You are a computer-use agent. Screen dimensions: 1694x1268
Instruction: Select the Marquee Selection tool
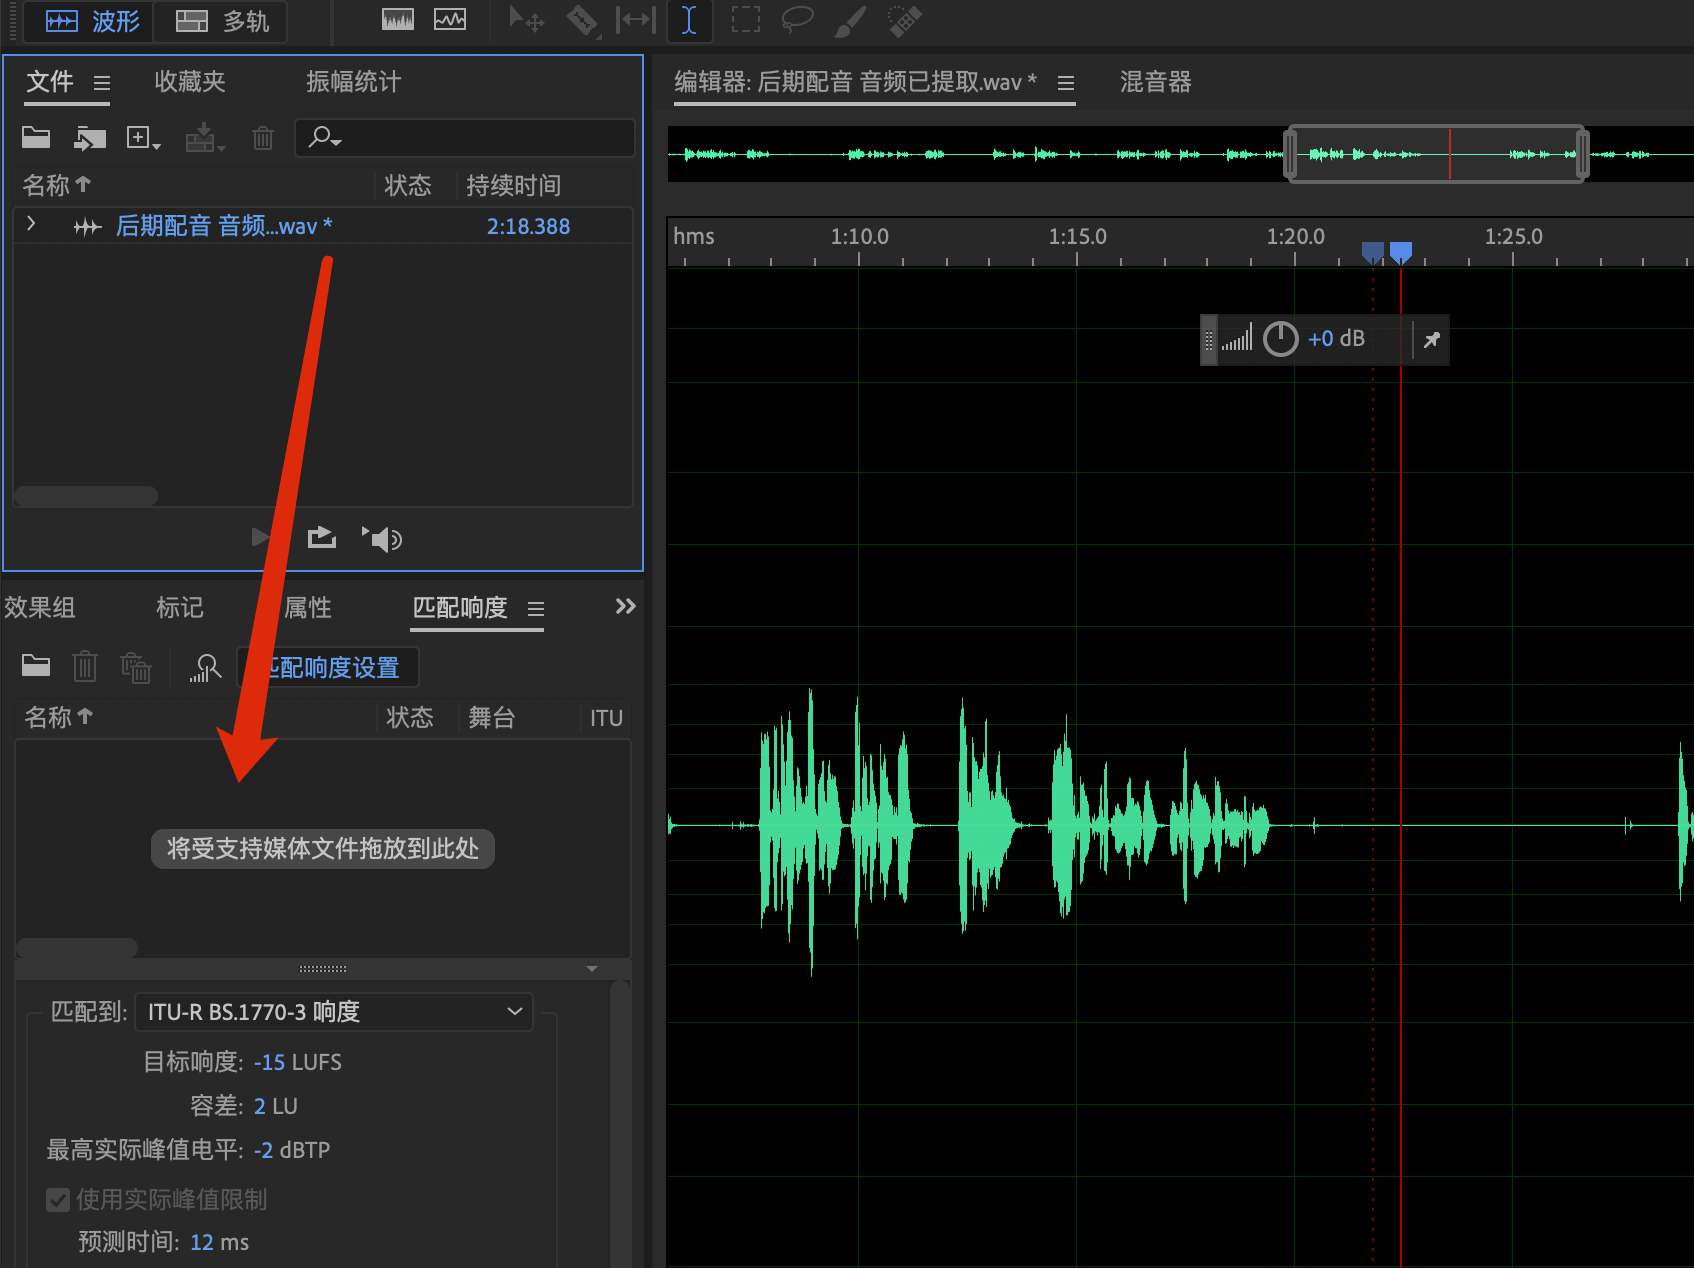745,20
